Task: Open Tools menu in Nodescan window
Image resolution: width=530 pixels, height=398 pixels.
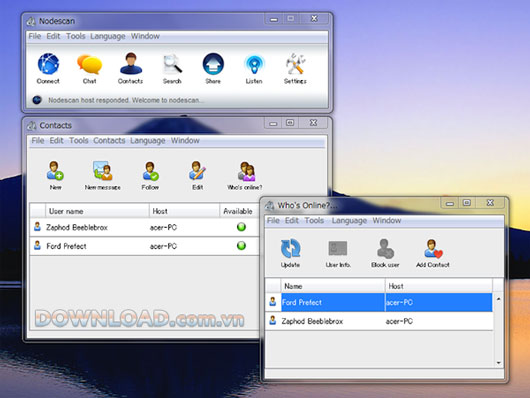Action: [75, 36]
